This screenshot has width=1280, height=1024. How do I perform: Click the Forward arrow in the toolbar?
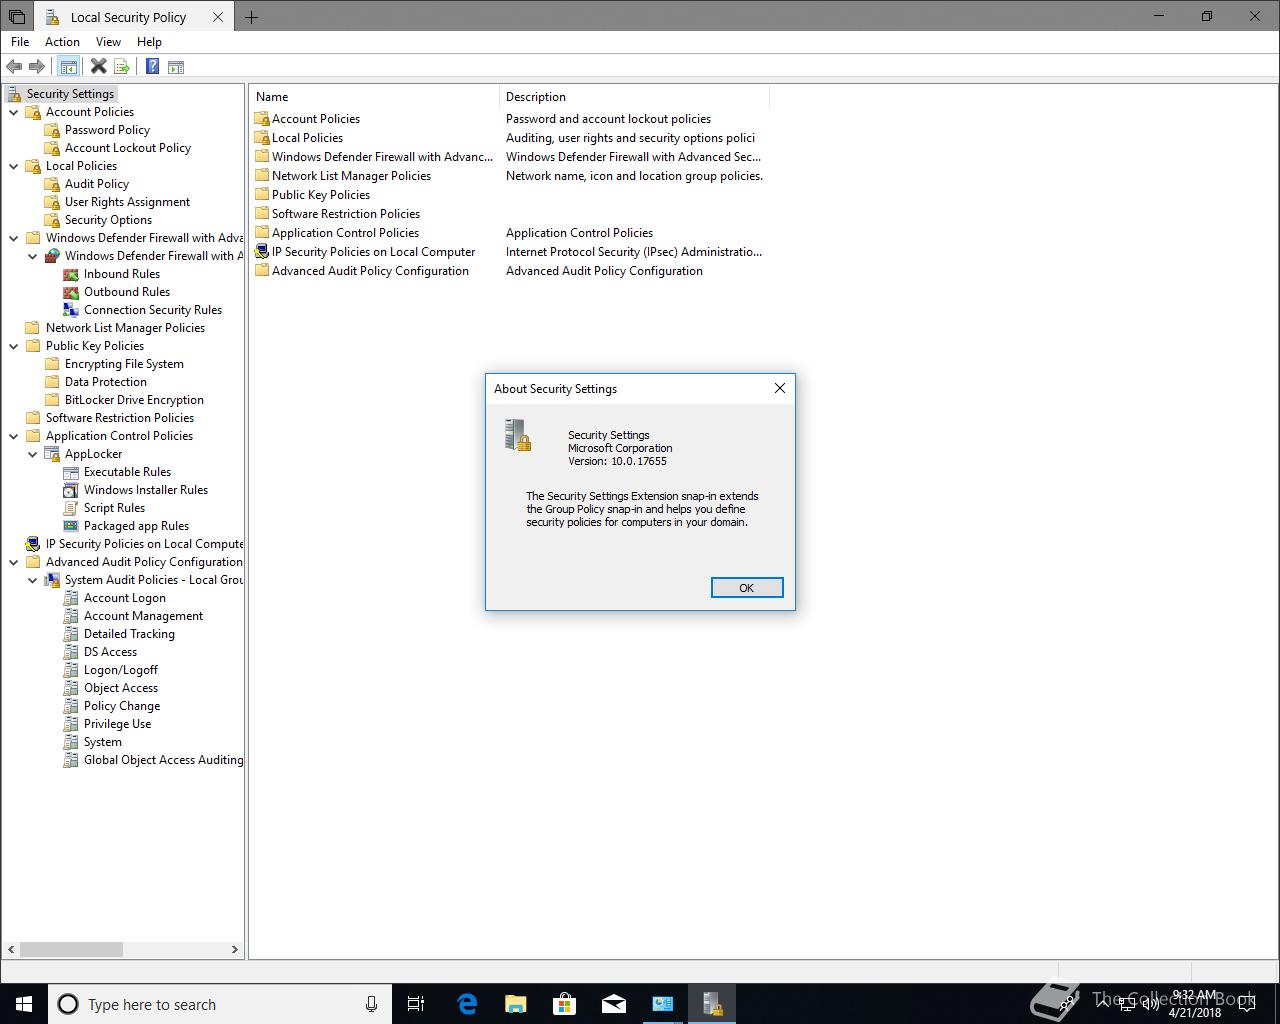[37, 67]
